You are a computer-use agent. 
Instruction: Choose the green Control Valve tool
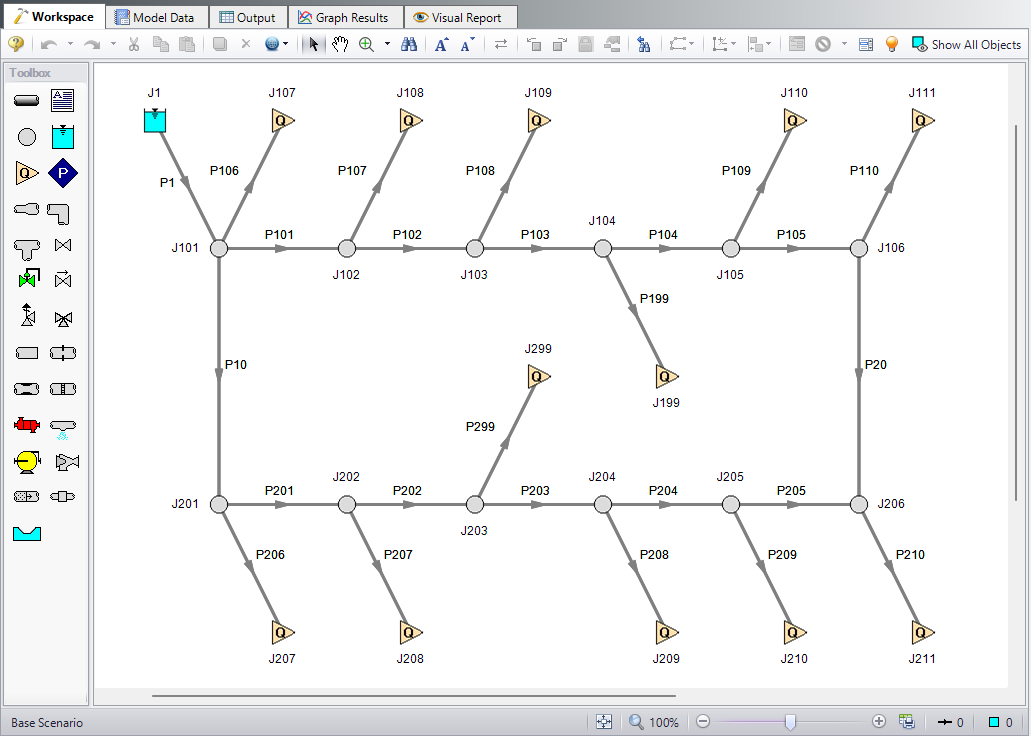tap(27, 279)
